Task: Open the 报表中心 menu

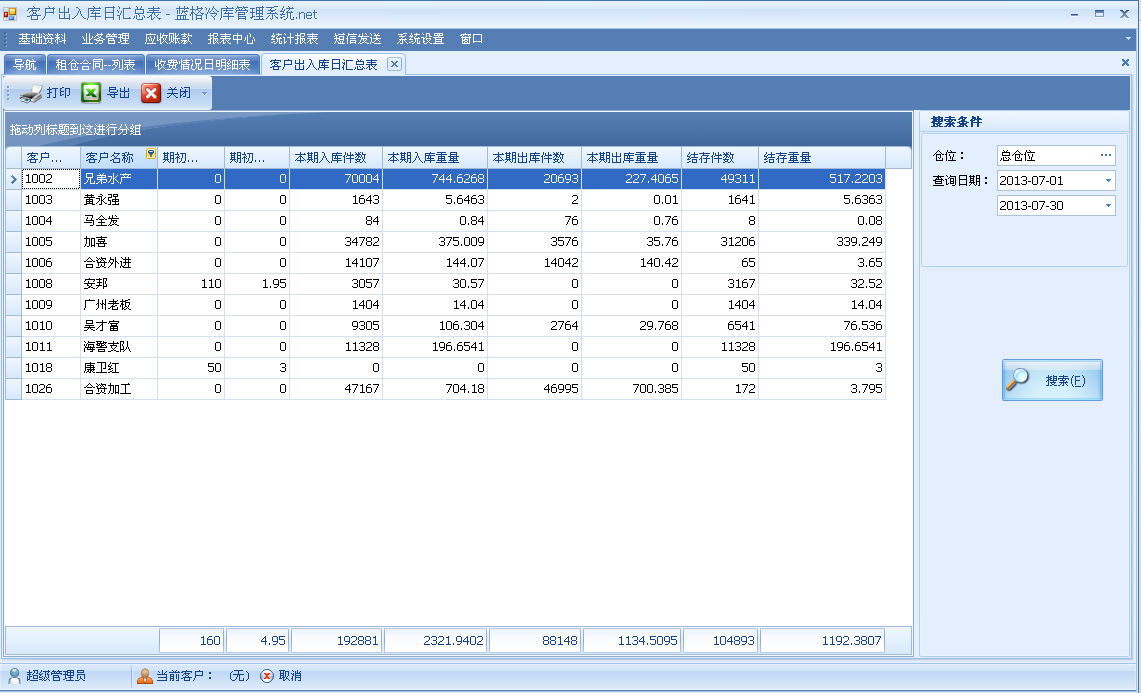Action: point(231,39)
